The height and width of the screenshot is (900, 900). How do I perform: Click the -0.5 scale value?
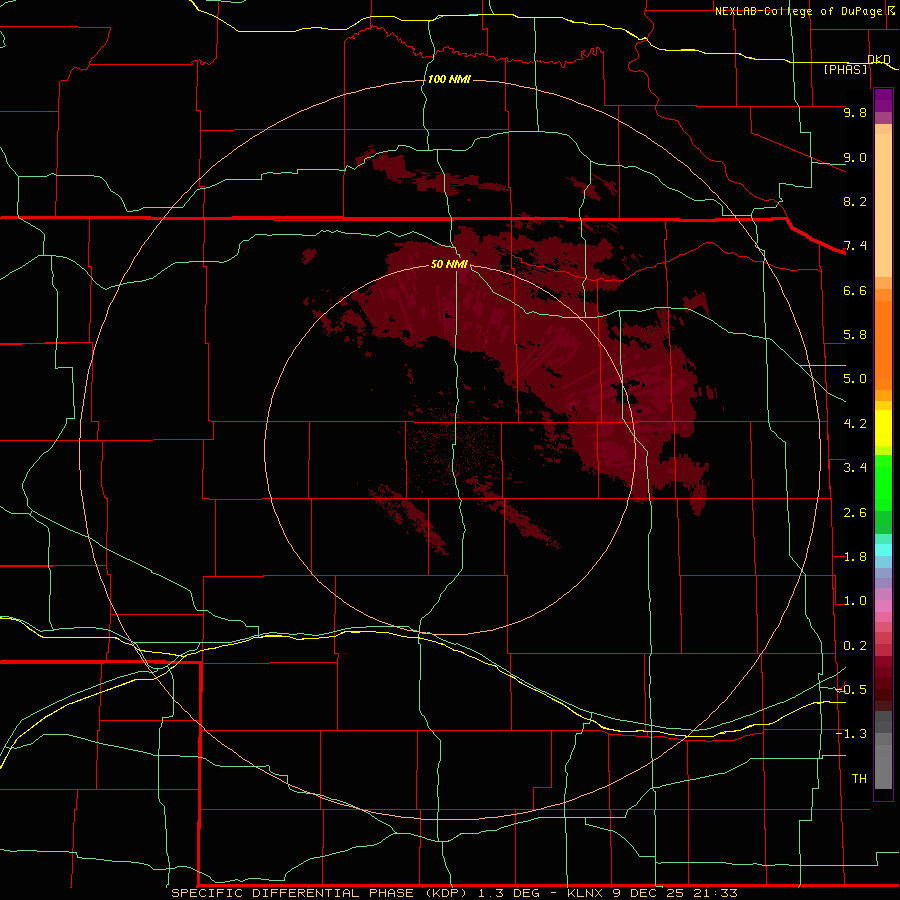[x=851, y=689]
